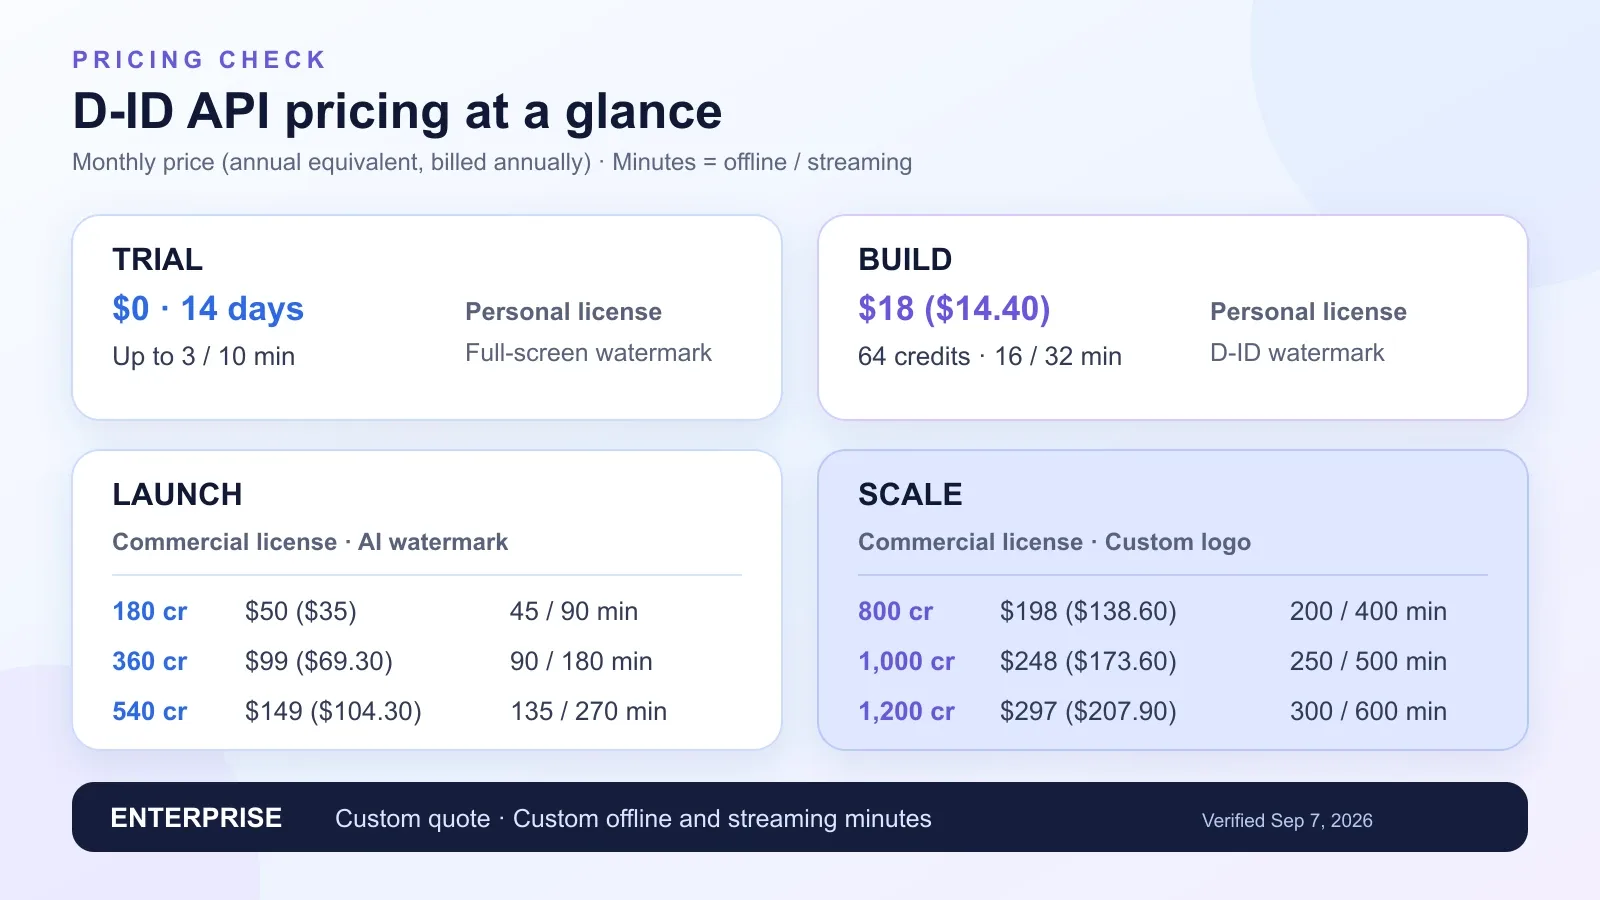Screen dimensions: 1600x900
Task: Select the '$198 ($138.60)' price
Action: [1088, 612]
